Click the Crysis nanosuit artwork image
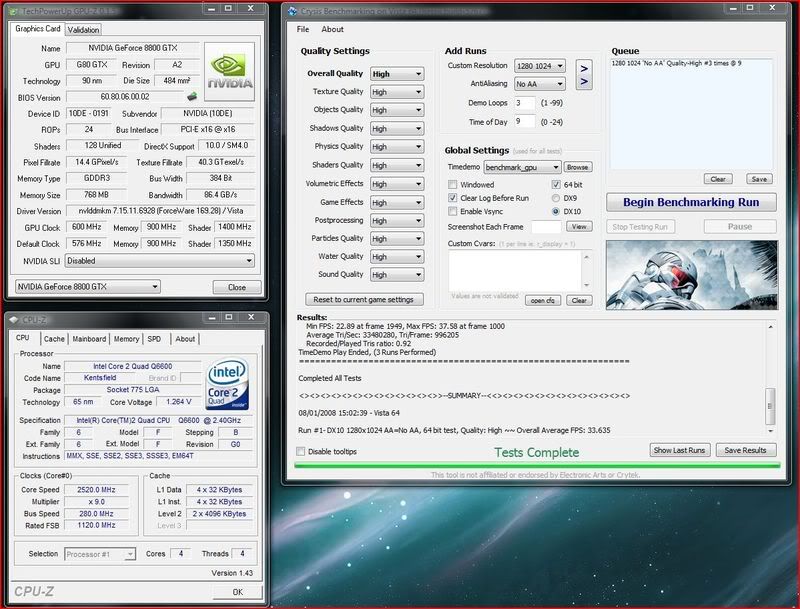The width and height of the screenshot is (800, 609). click(x=691, y=275)
